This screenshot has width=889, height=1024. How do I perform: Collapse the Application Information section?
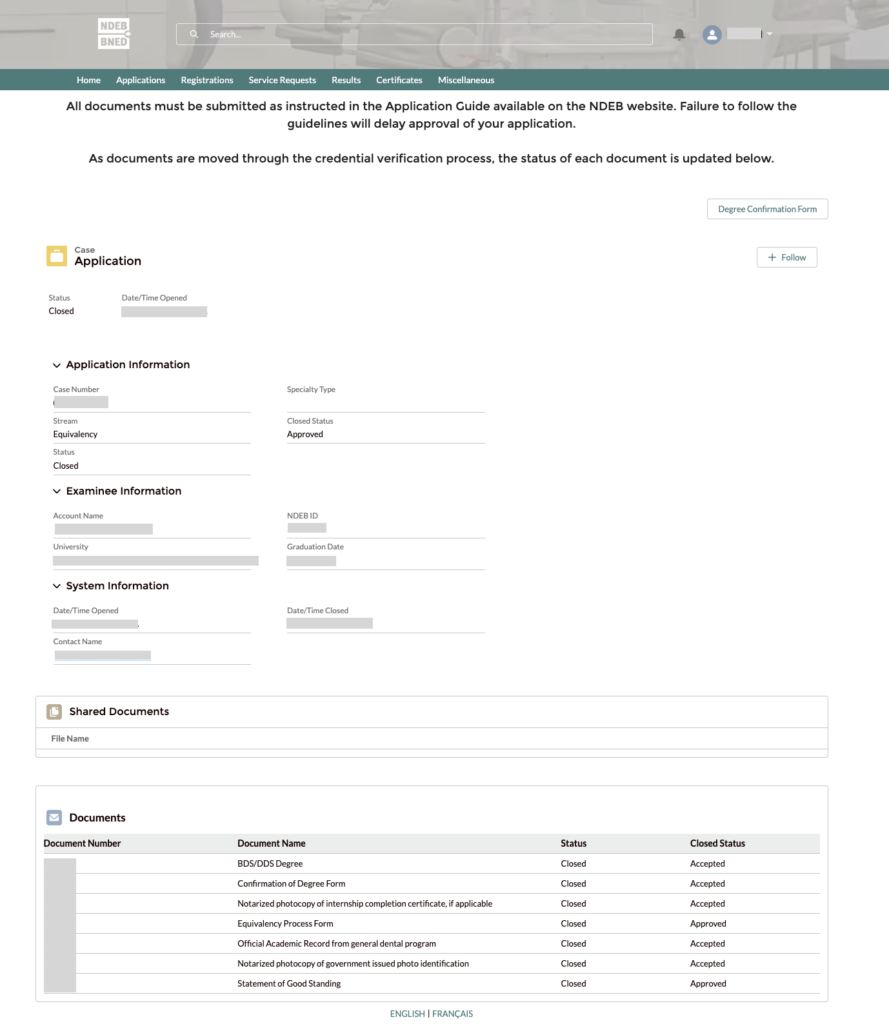57,365
